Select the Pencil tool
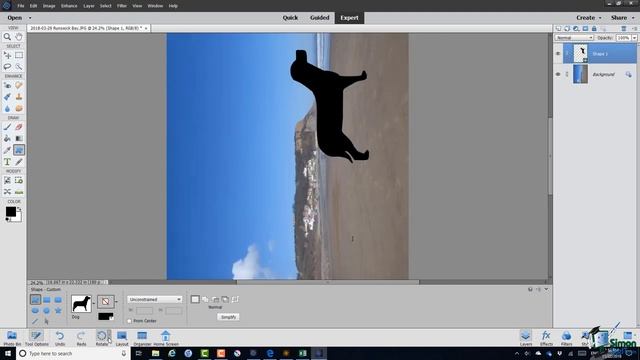640x360 pixels. (x=19, y=162)
